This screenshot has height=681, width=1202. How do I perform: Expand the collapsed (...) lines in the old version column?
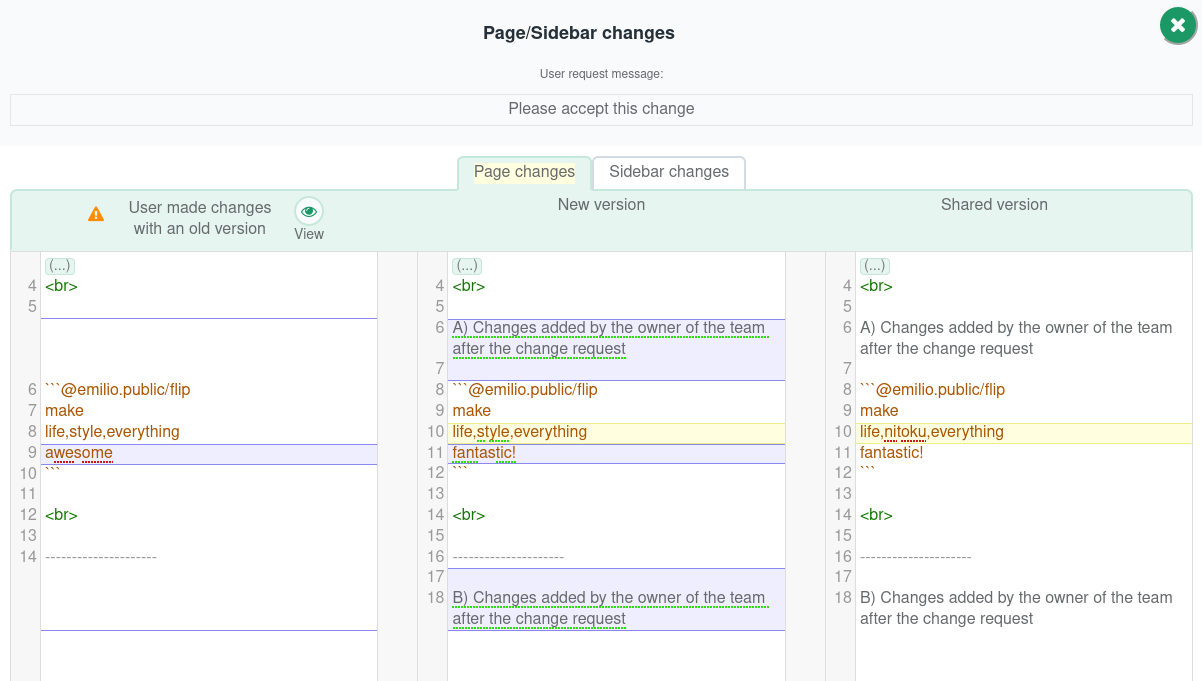pos(60,266)
